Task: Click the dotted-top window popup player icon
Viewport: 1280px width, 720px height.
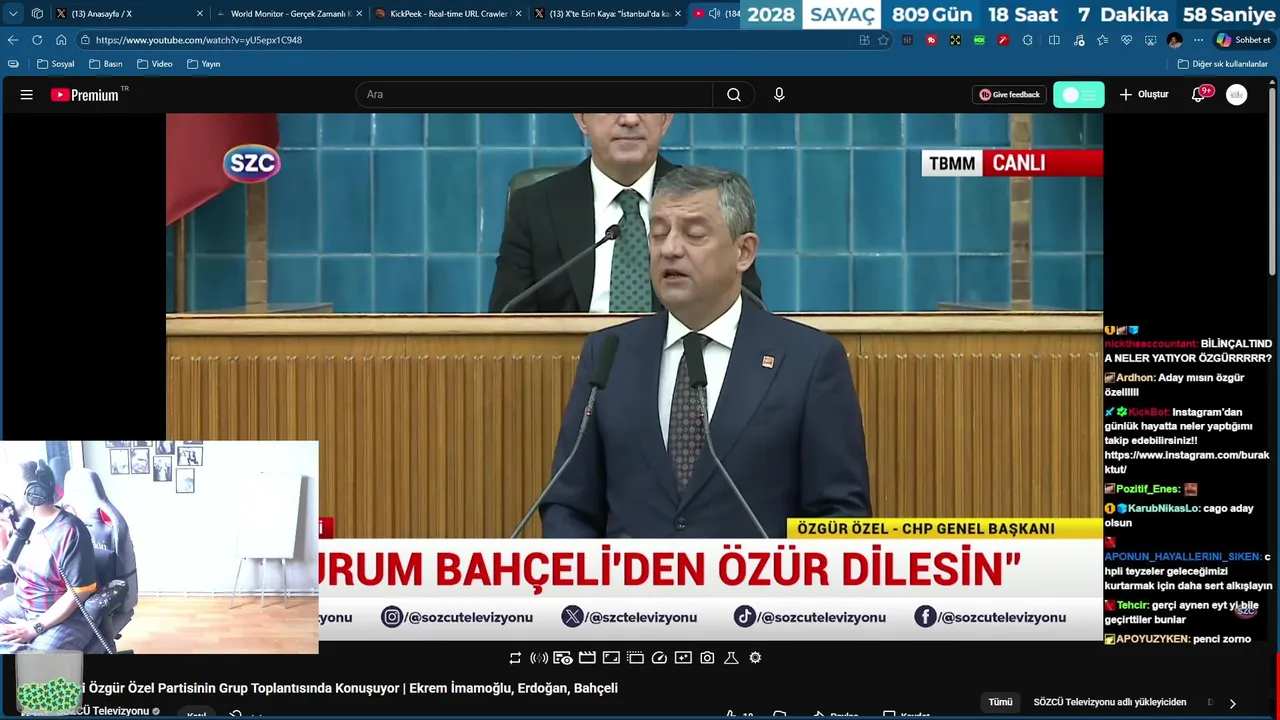Action: (x=635, y=657)
